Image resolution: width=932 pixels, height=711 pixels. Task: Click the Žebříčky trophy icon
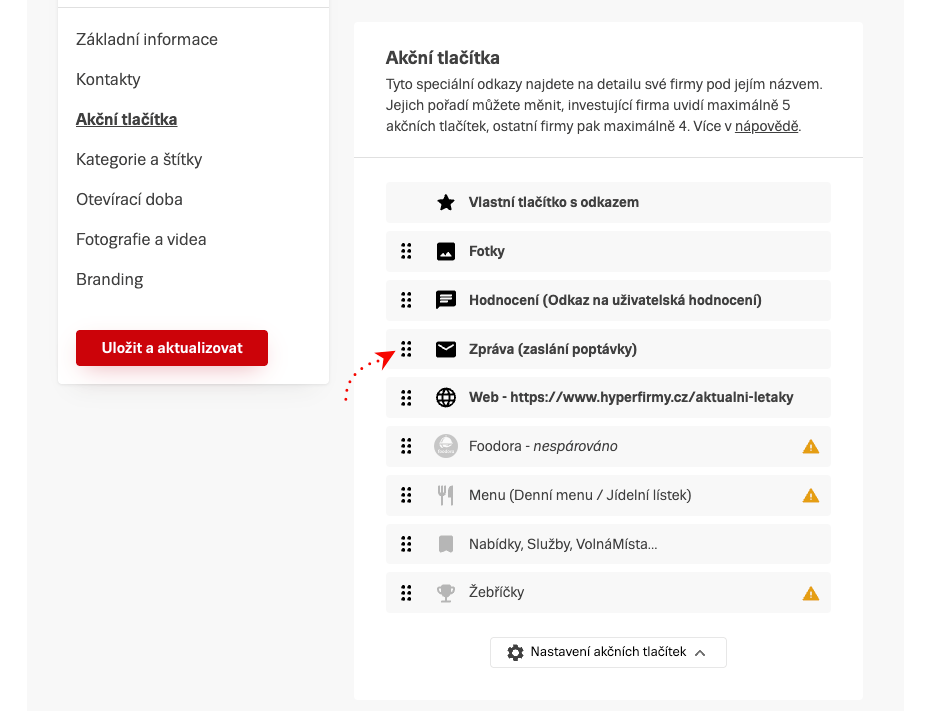446,593
